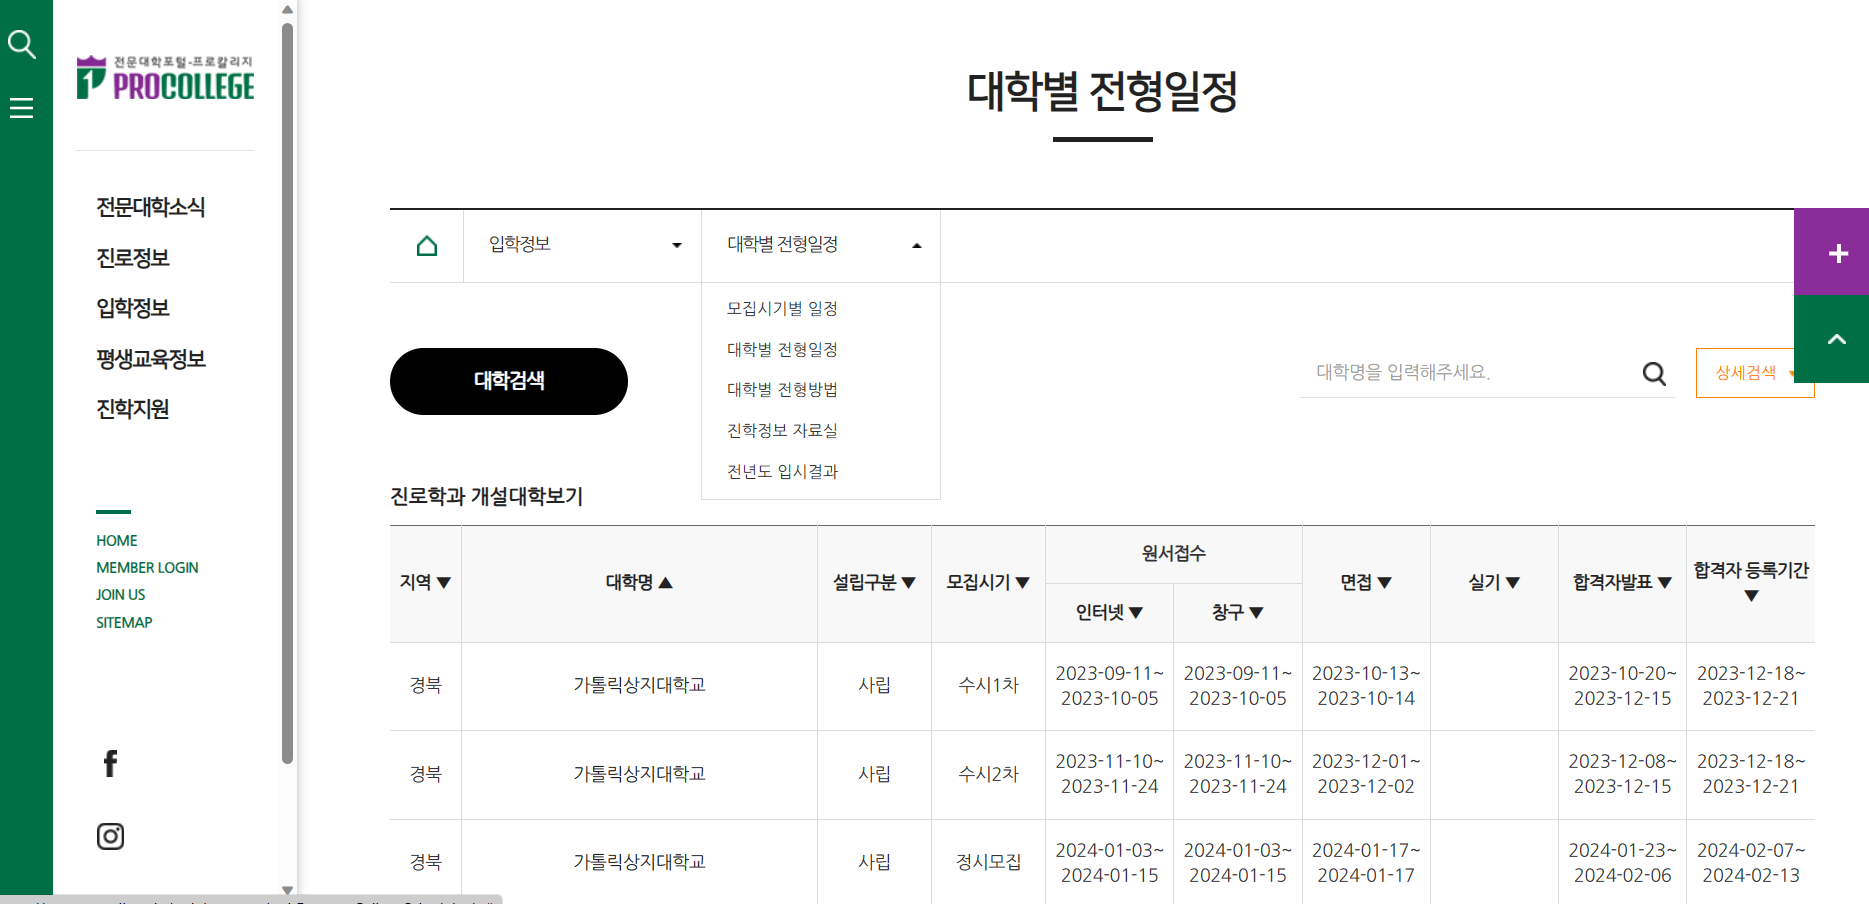This screenshot has height=904, width=1869.
Task: Click the MEMBER LOGIN link
Action: pos(147,568)
